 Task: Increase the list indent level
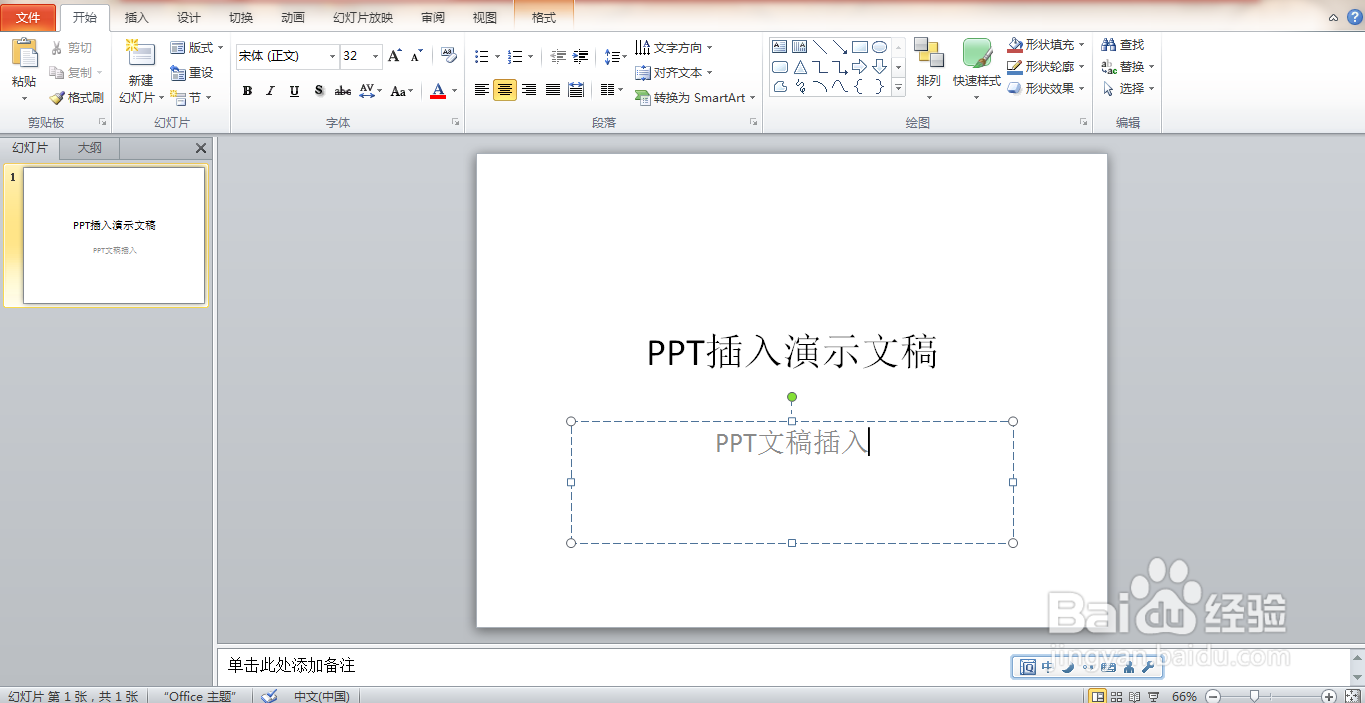pos(580,57)
